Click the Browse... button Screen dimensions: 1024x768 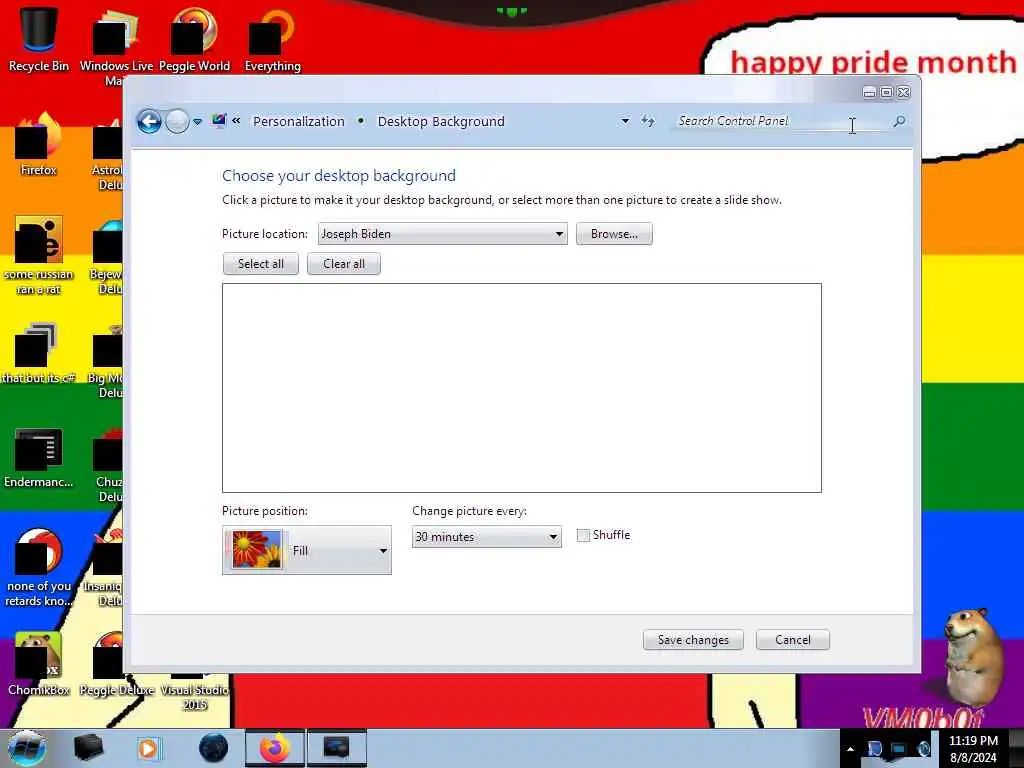614,234
